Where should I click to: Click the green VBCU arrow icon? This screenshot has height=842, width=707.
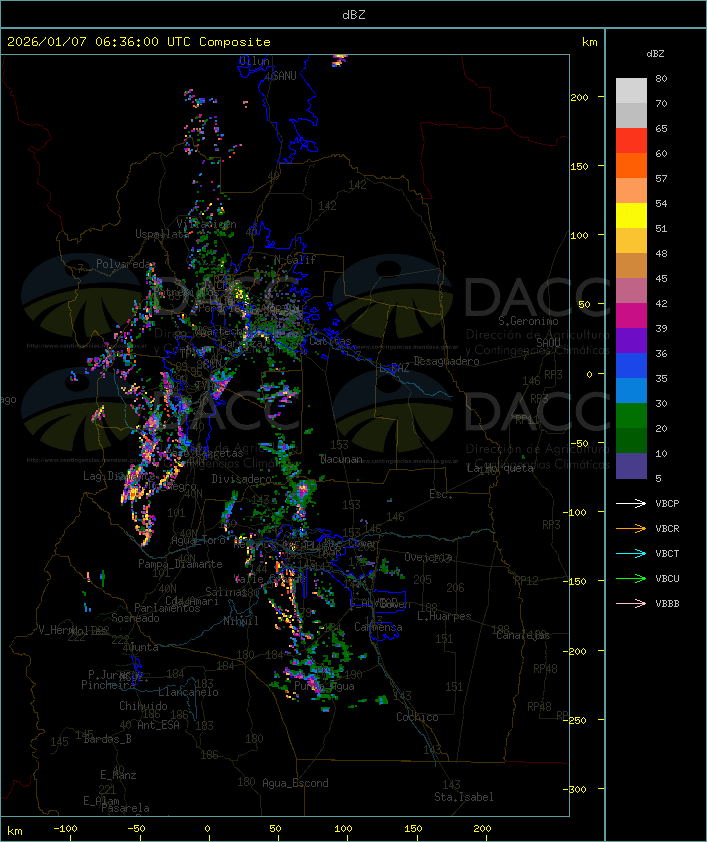631,578
